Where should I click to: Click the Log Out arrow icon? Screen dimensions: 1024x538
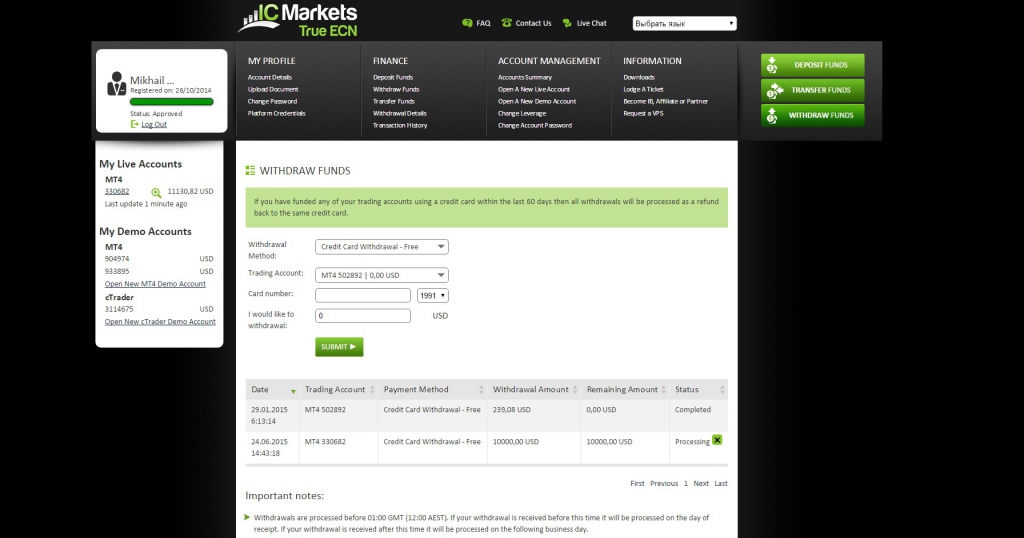tap(135, 124)
